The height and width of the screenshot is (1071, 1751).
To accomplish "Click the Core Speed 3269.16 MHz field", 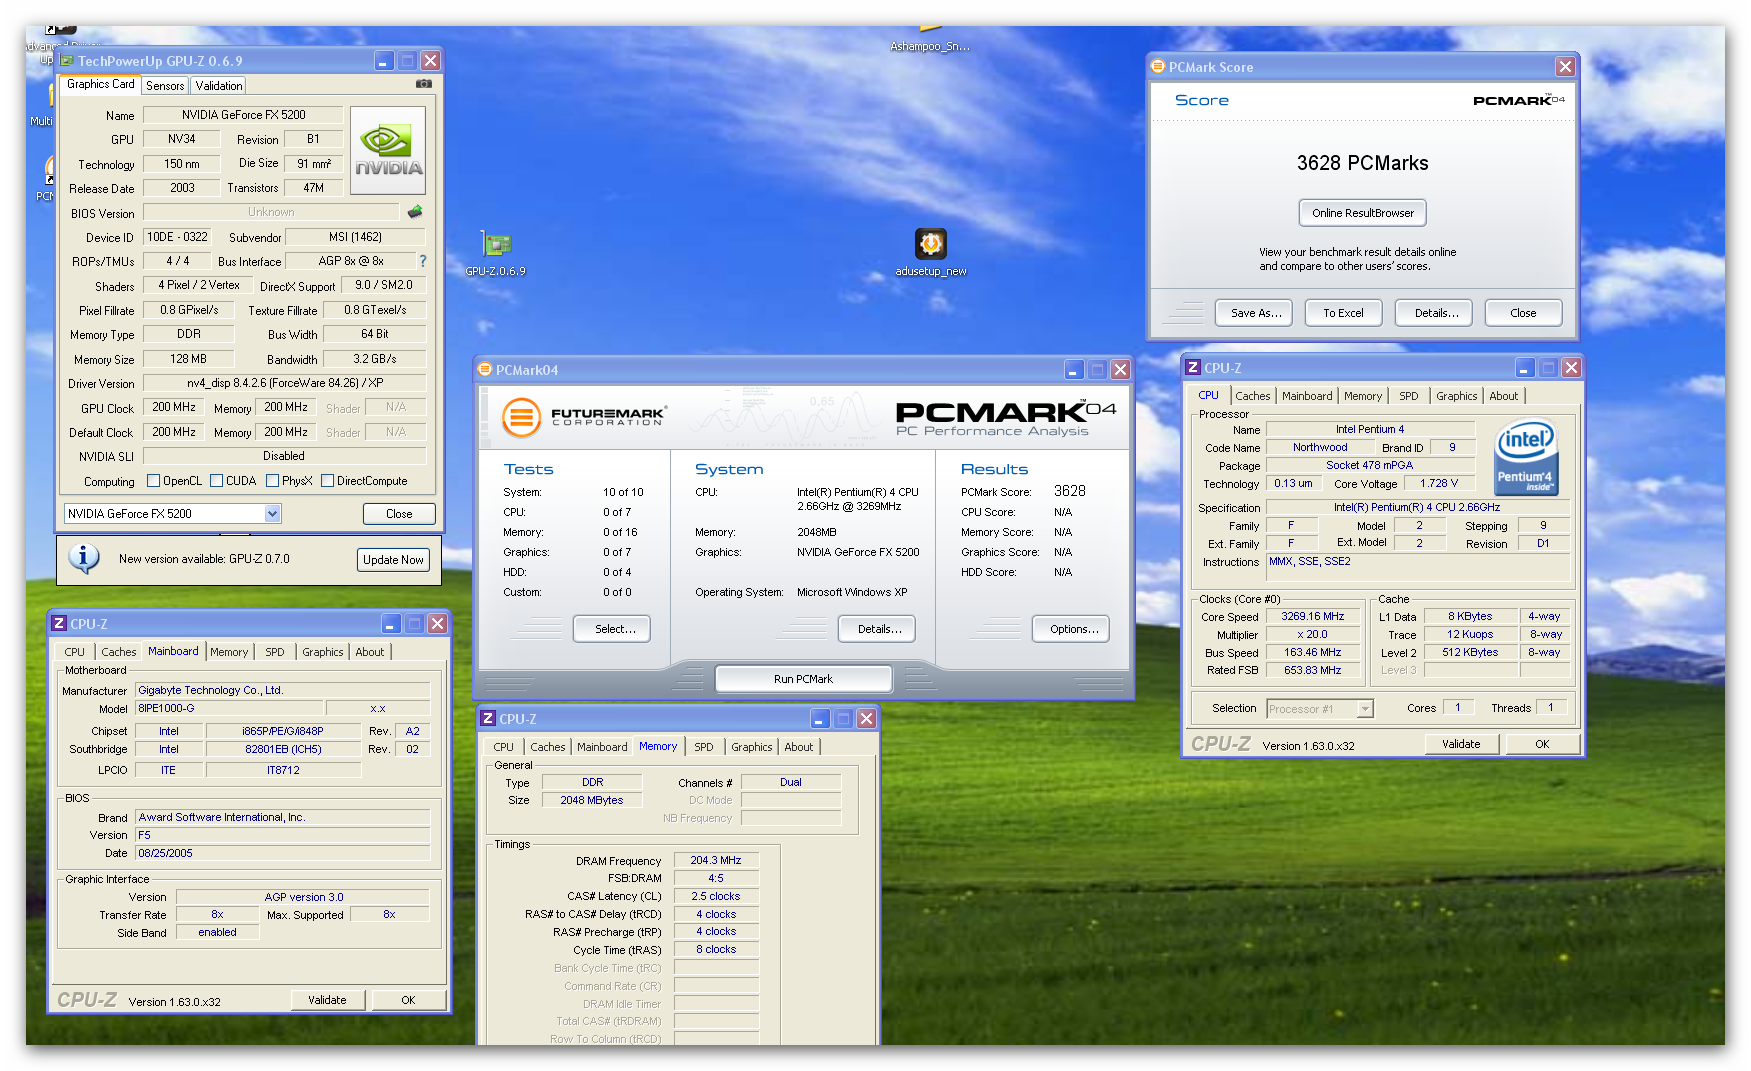I will (x=1313, y=617).
